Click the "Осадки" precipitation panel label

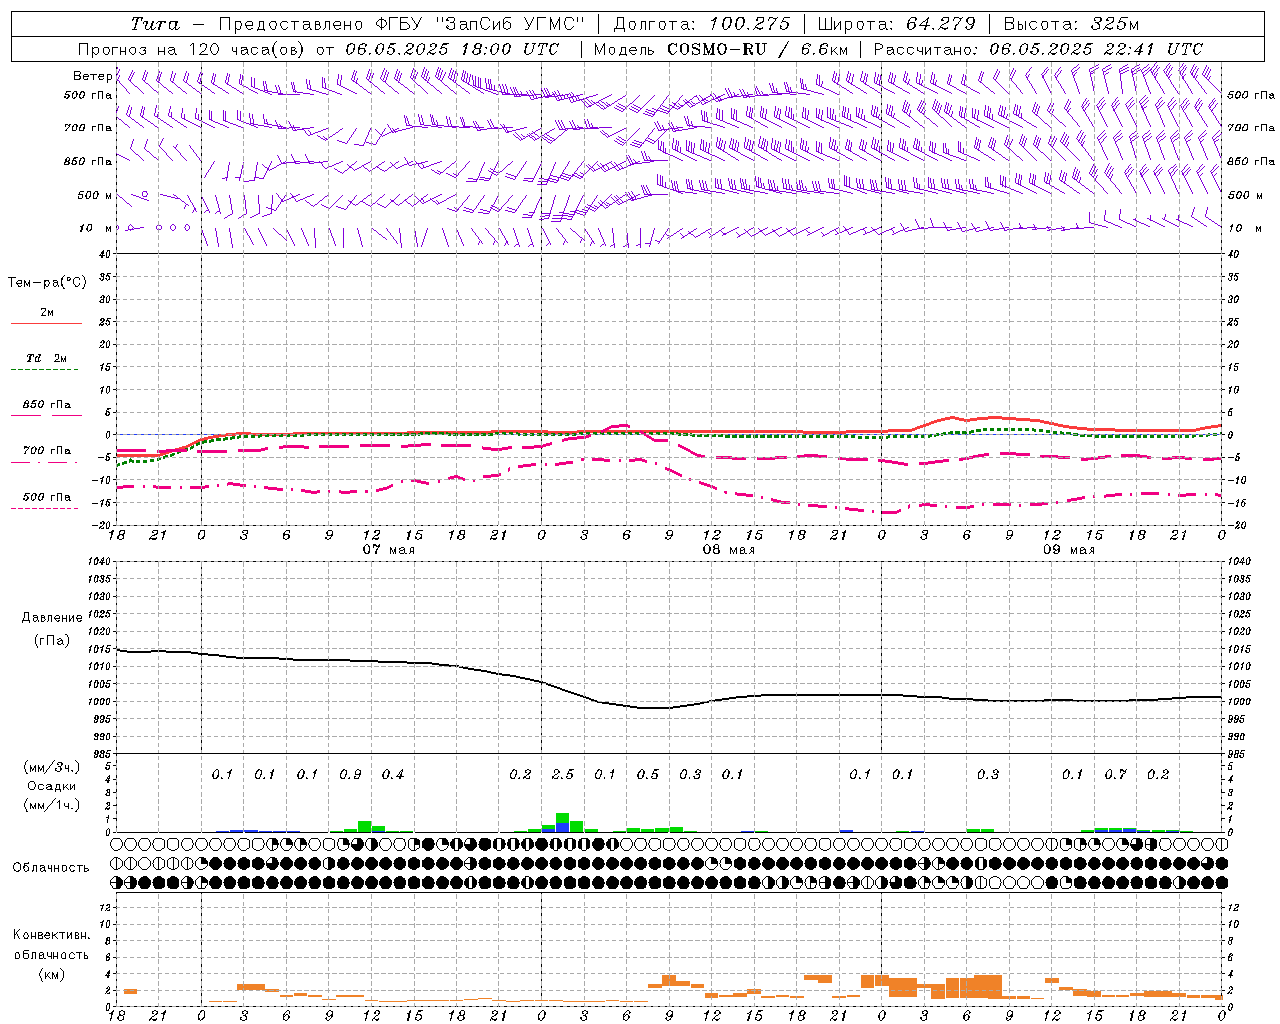[x=52, y=786]
